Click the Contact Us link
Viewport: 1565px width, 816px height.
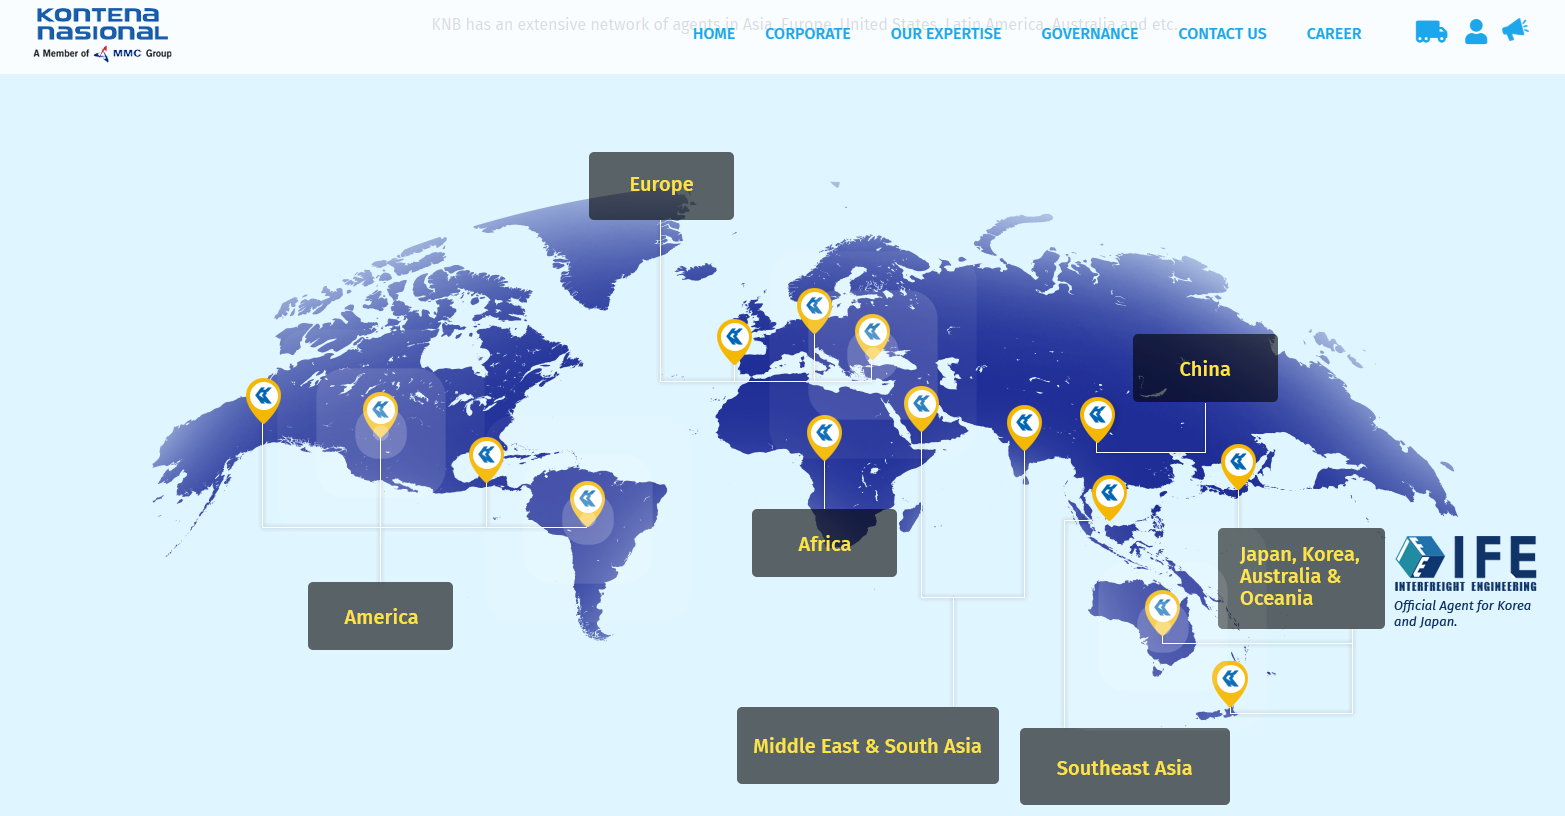pos(1222,34)
